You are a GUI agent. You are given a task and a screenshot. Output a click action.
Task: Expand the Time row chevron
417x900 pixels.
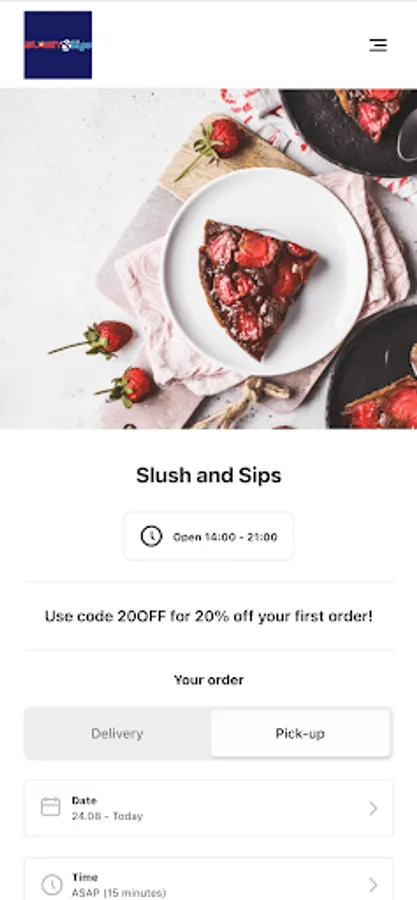[x=373, y=885]
